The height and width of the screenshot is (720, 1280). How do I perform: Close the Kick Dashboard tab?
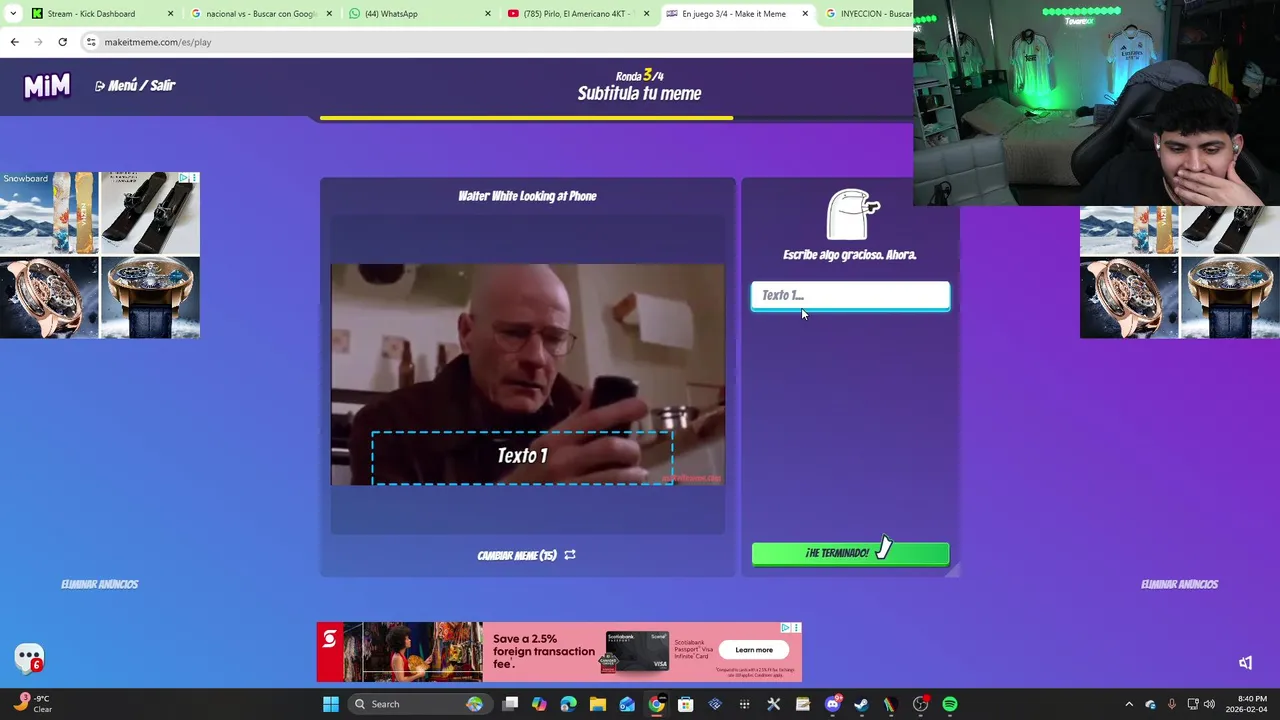[170, 14]
